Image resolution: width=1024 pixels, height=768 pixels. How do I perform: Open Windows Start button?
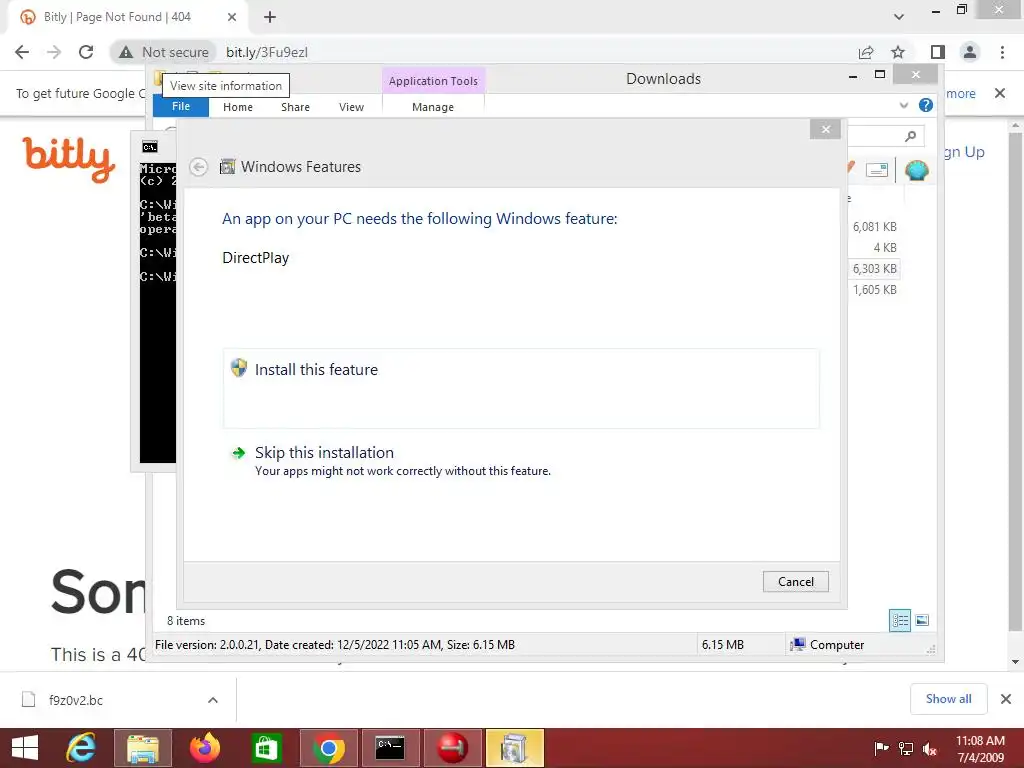pos(25,748)
